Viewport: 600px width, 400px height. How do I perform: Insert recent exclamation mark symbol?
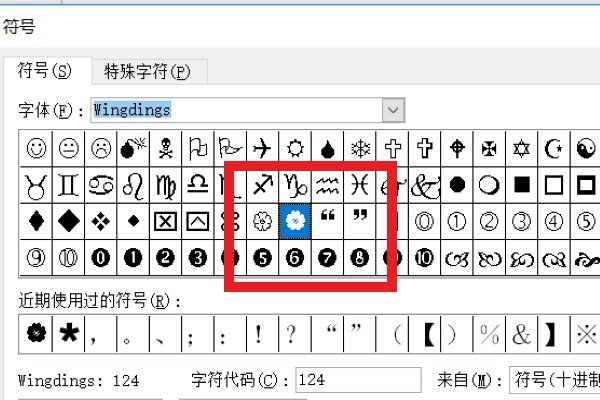262,334
